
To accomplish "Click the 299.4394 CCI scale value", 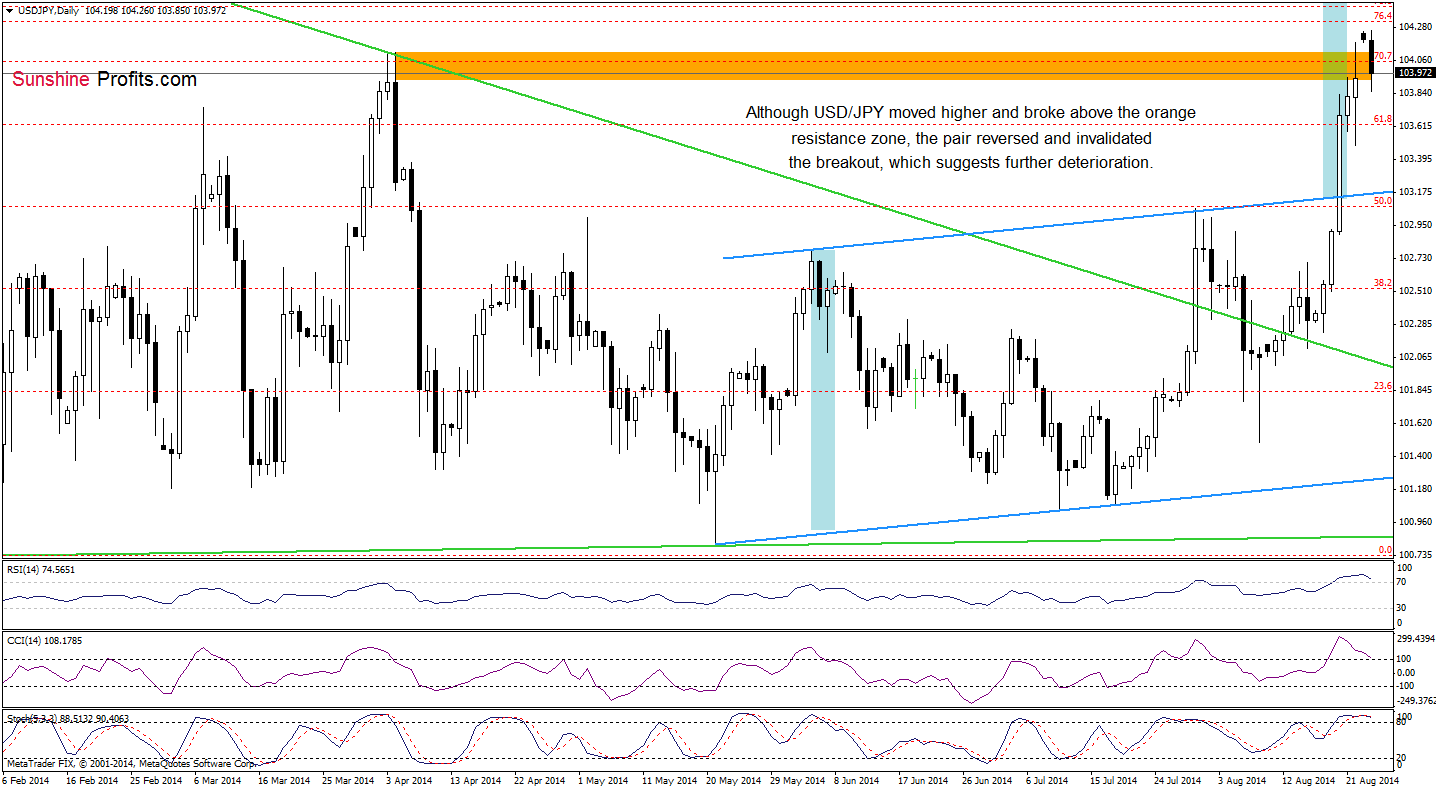I will [x=1415, y=638].
